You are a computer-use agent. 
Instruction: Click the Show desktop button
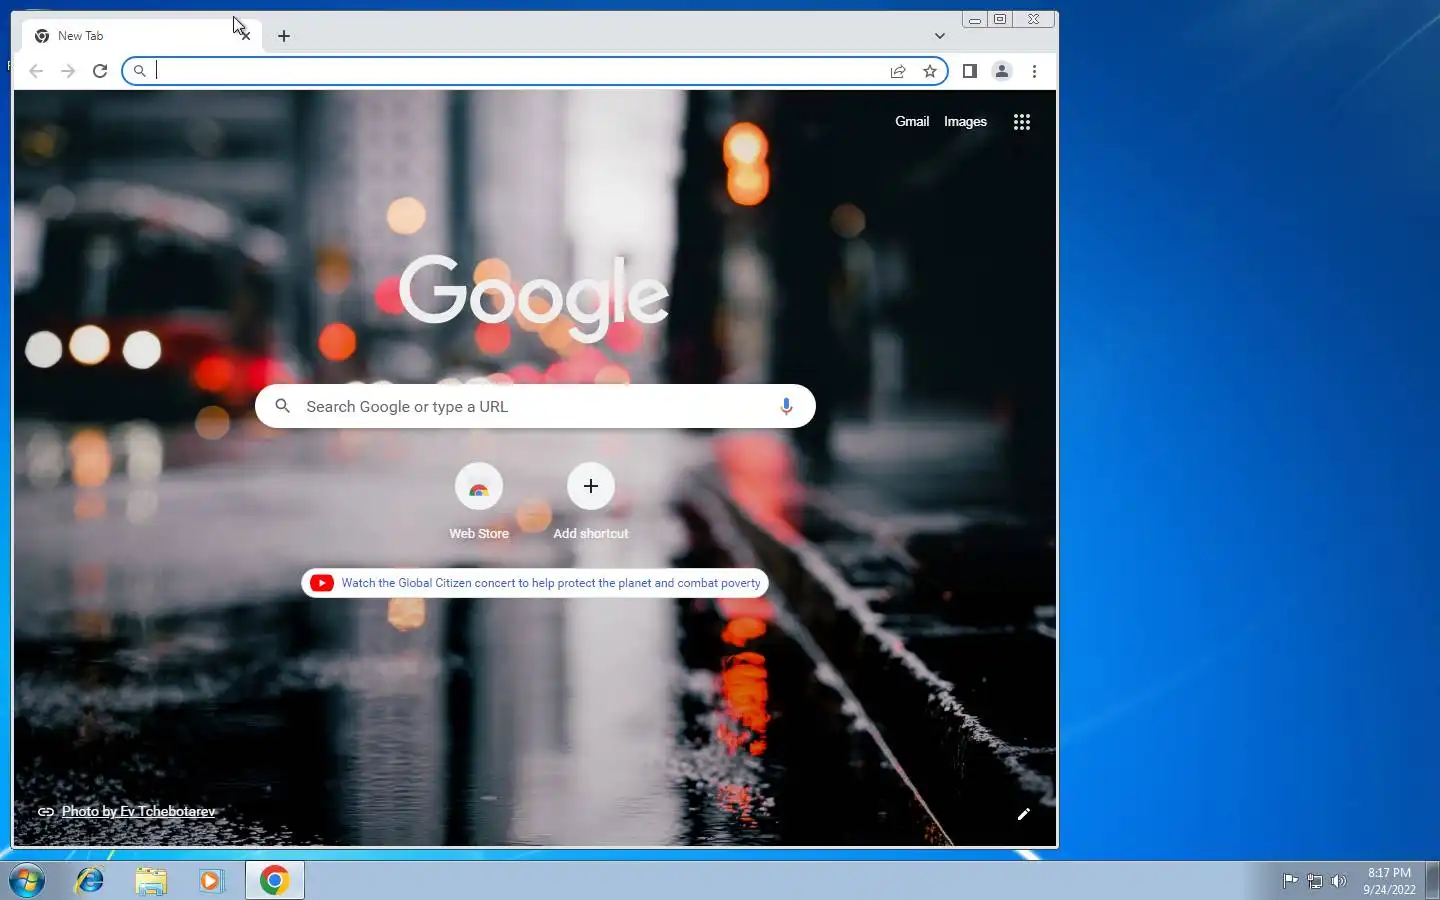click(x=1432, y=880)
